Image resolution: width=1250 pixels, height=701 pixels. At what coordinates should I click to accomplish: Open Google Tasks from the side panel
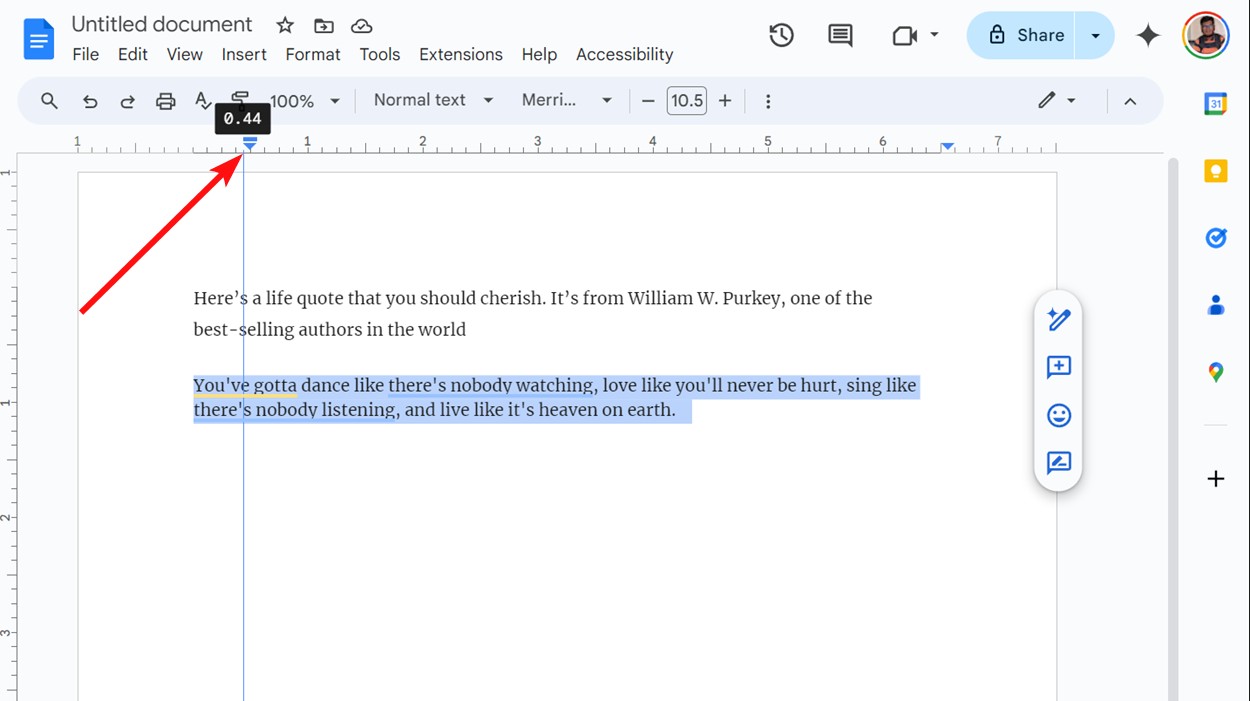click(1215, 237)
